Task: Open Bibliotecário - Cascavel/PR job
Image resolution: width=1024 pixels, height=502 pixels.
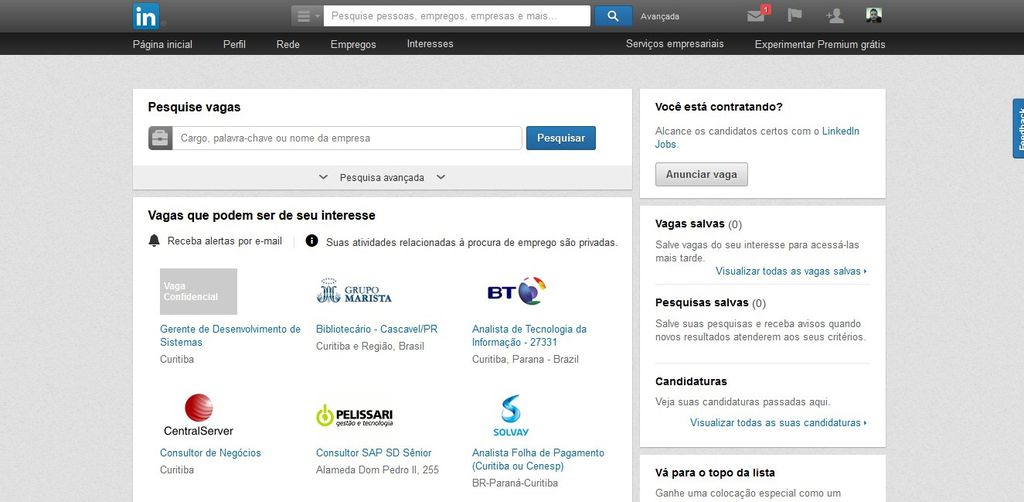Action: [x=377, y=329]
